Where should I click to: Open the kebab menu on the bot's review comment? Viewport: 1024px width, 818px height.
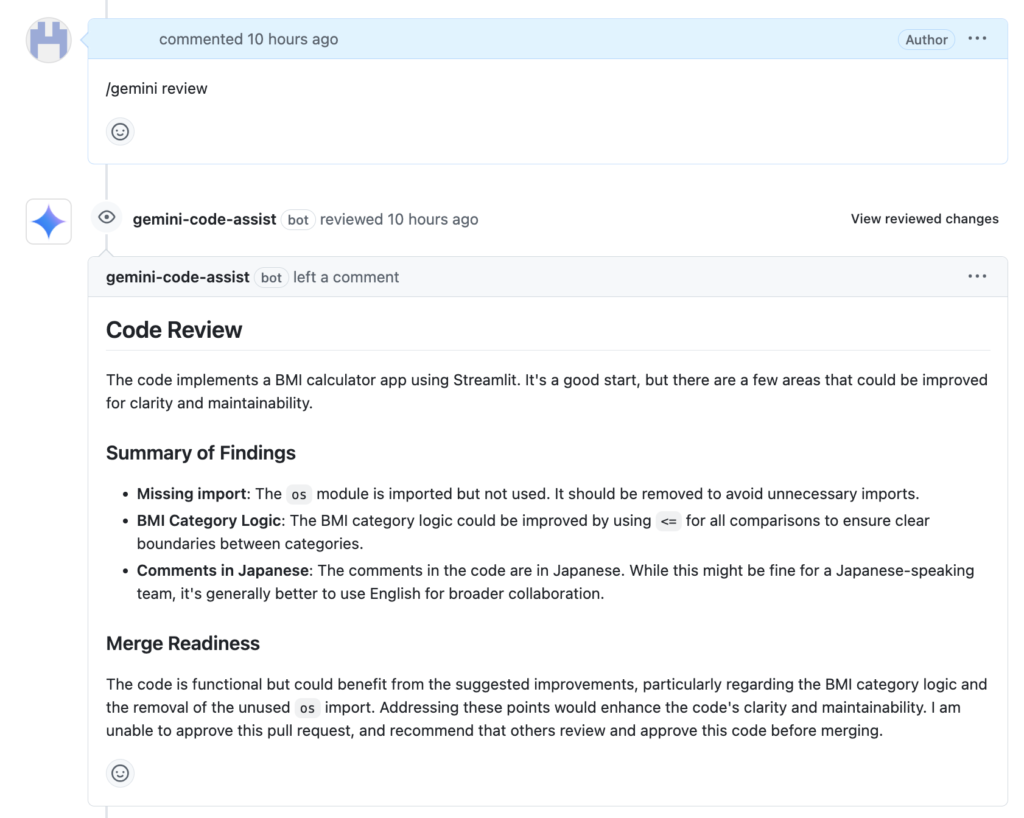tap(977, 276)
